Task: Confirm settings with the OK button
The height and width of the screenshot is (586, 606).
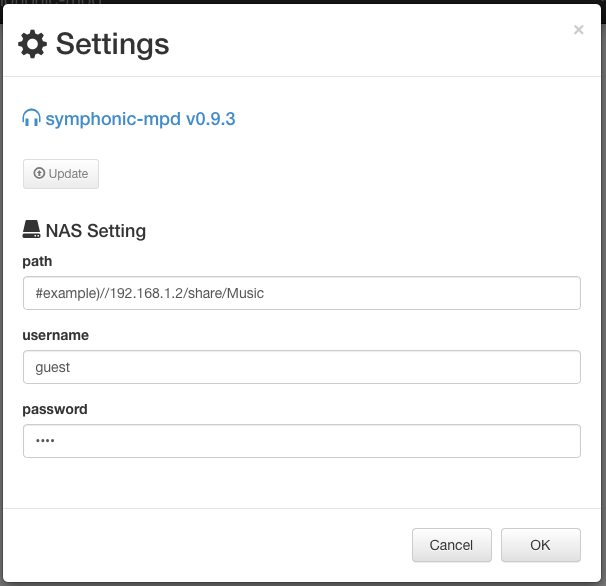Action: [540, 545]
